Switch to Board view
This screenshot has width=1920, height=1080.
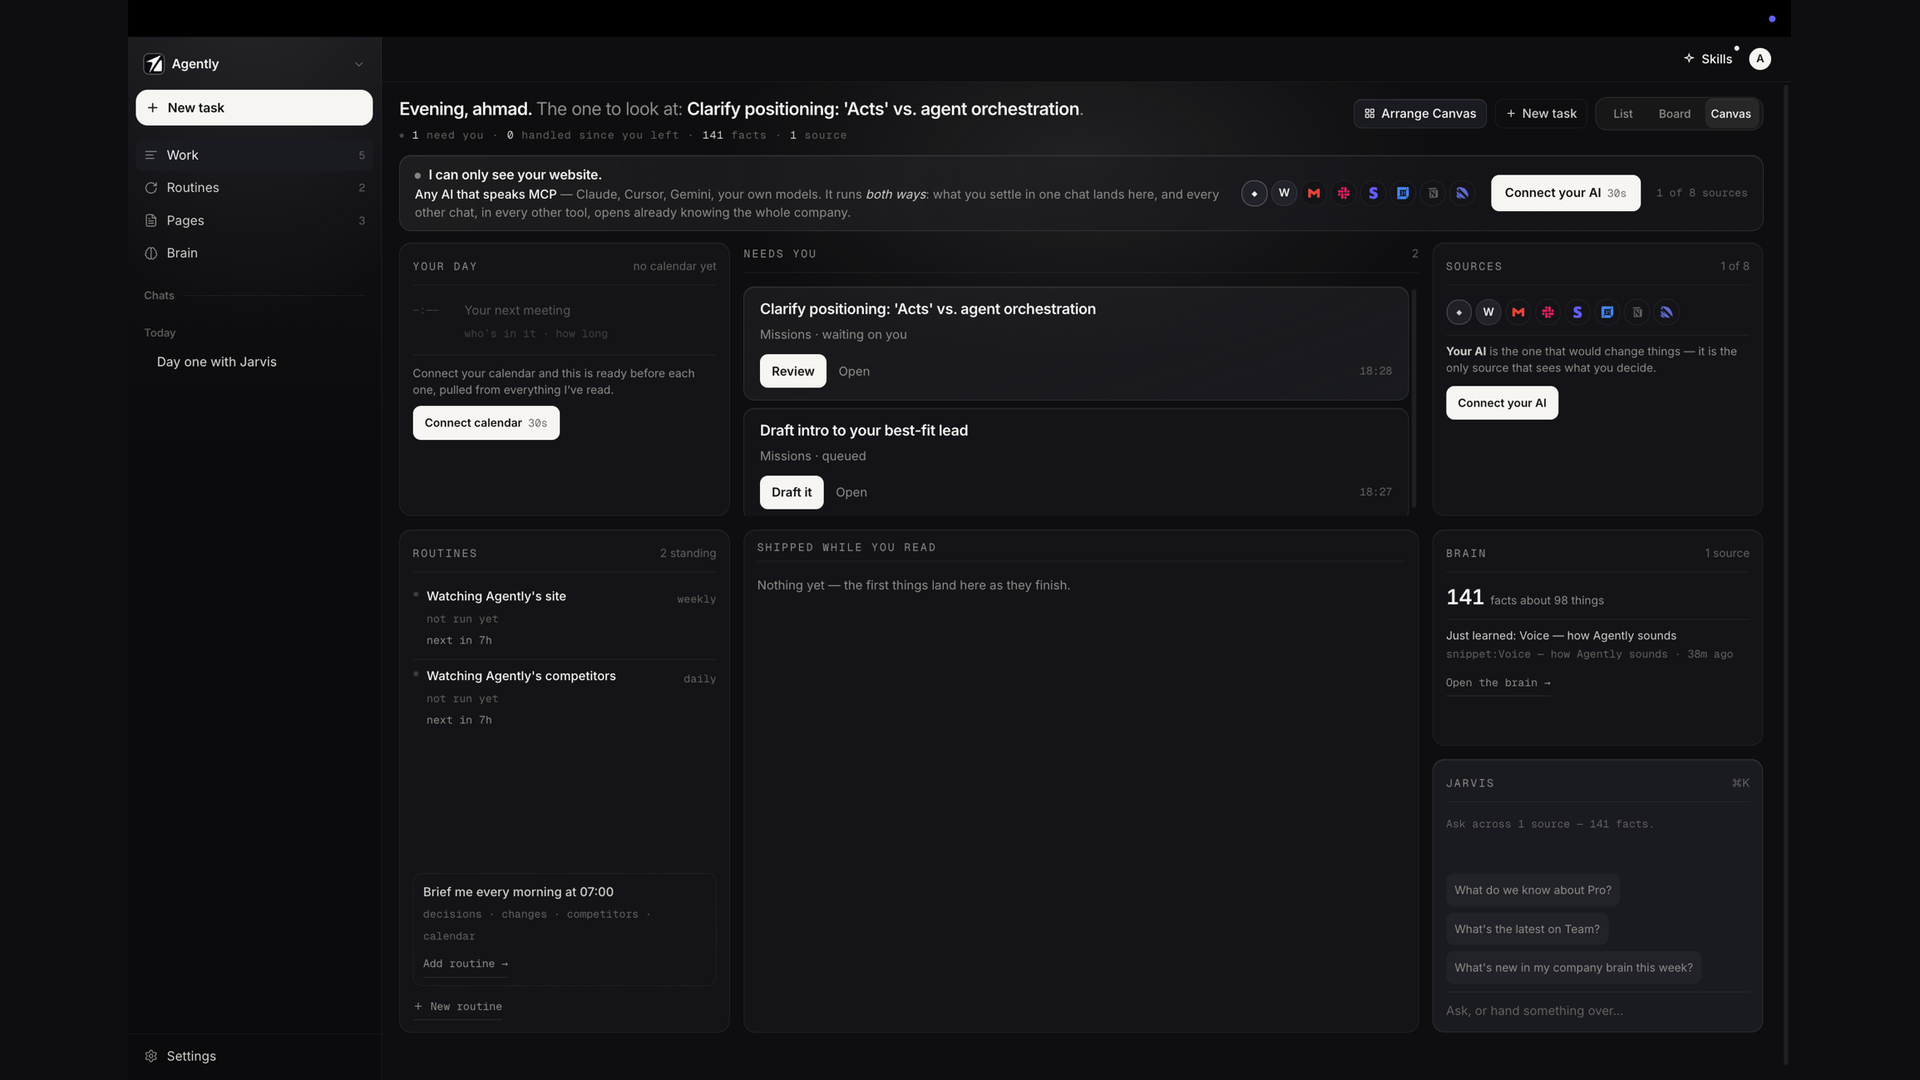[x=1674, y=114]
